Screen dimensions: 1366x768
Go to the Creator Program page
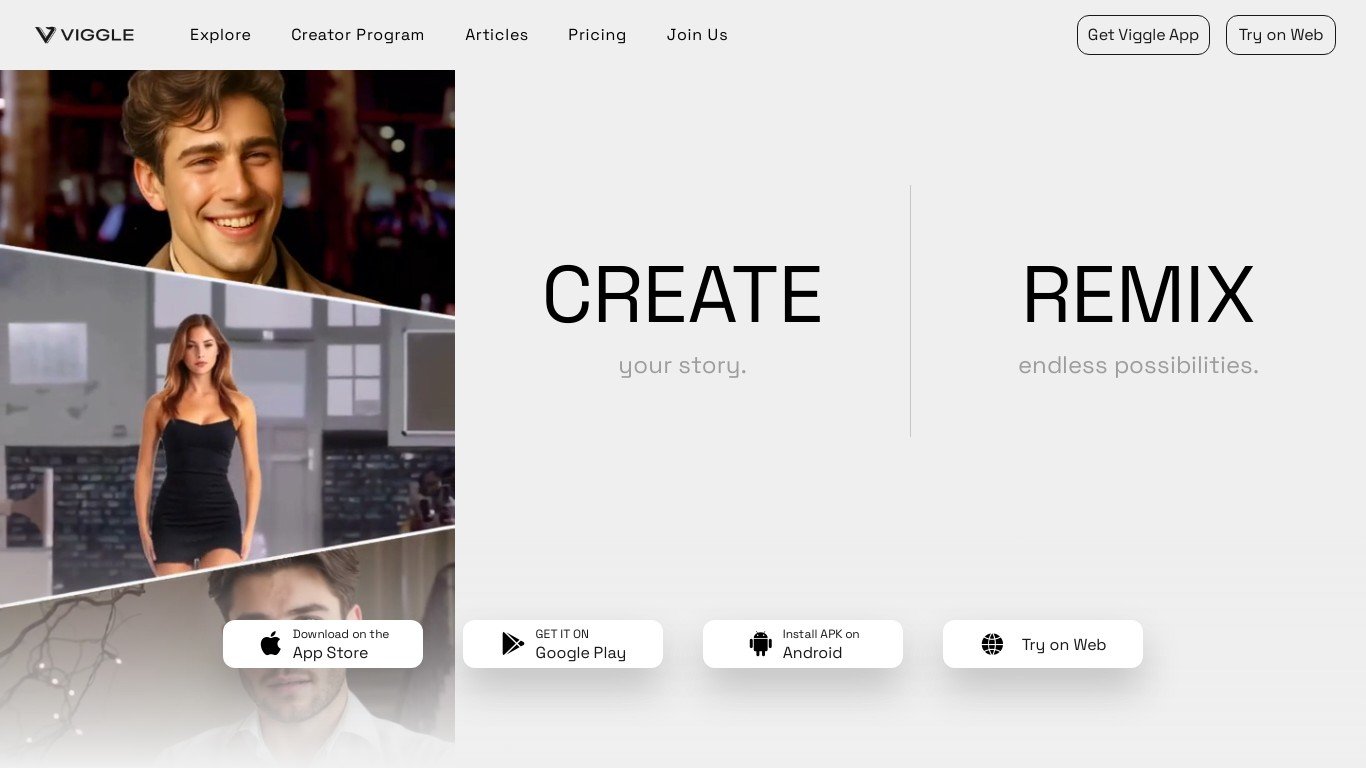point(357,35)
